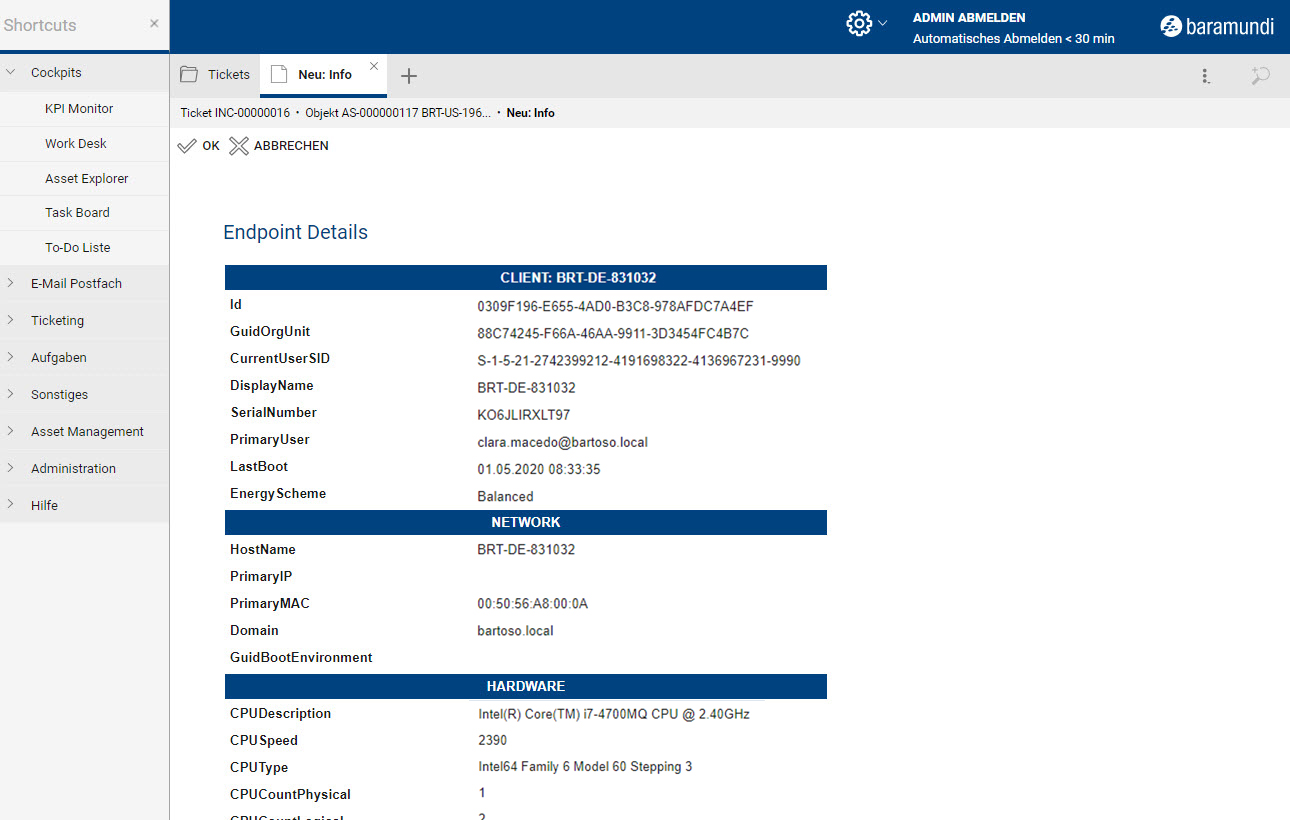Image resolution: width=1290 pixels, height=820 pixels.
Task: Collapse the Cockpits section
Action: pyautogui.click(x=11, y=73)
